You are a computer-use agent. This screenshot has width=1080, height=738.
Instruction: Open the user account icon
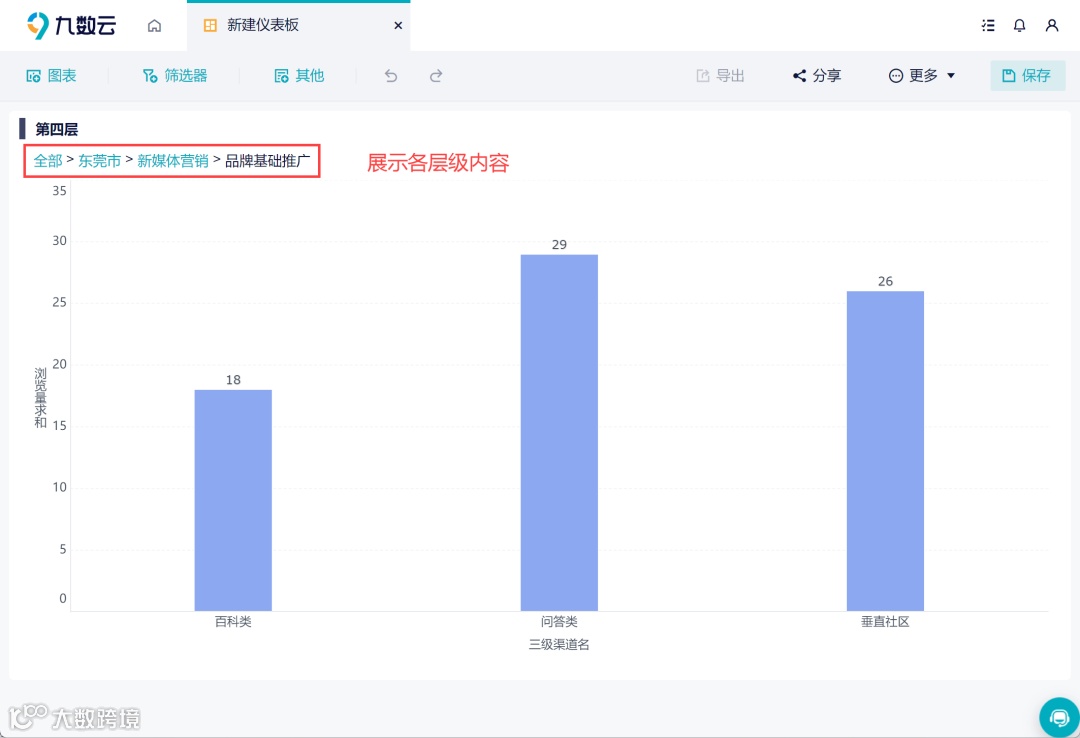(x=1052, y=25)
